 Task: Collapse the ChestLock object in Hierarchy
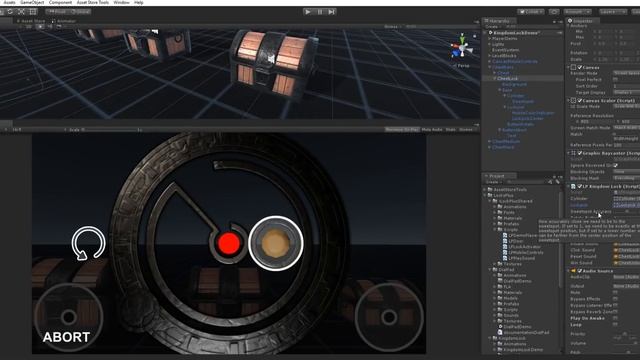[494, 78]
